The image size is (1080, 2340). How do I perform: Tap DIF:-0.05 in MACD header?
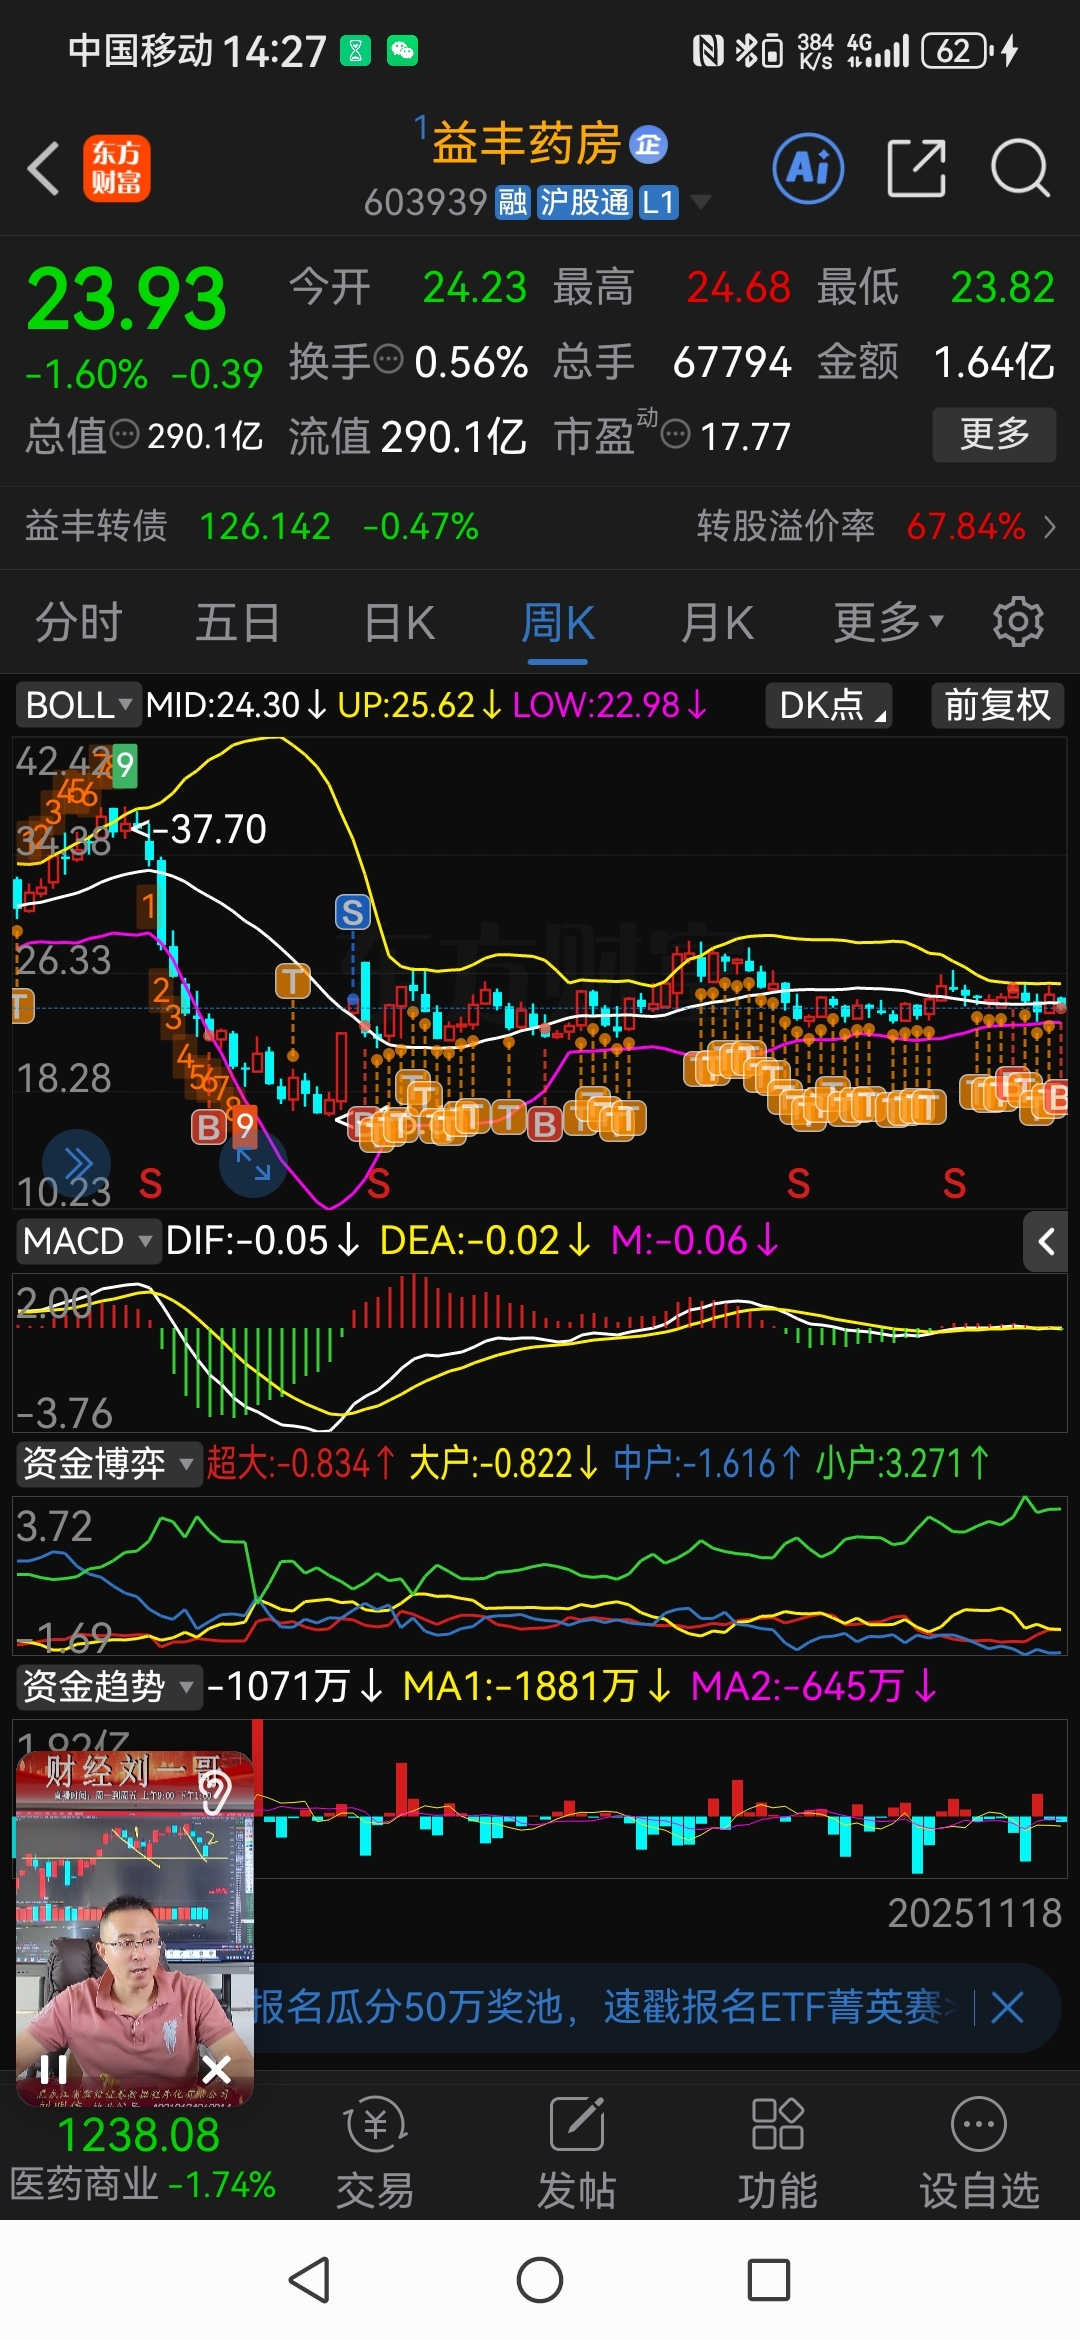[x=262, y=1241]
